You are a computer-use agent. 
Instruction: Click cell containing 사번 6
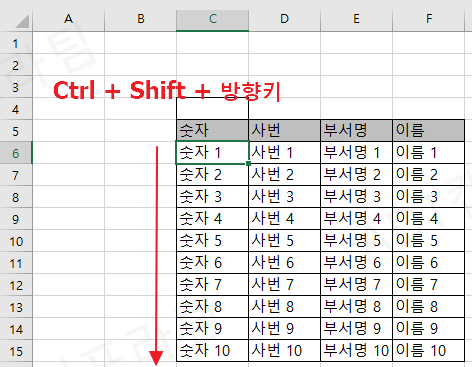[284, 263]
